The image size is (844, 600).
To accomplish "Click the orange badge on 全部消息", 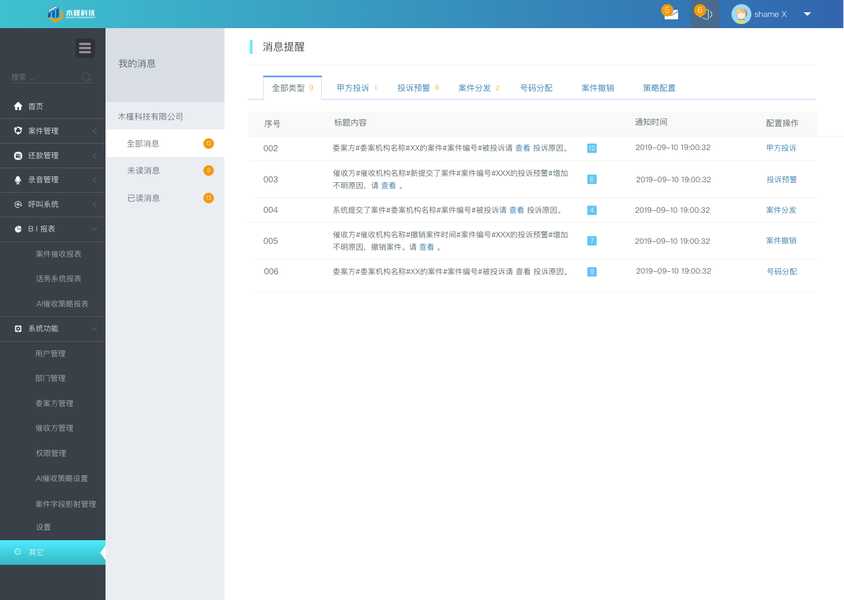I will pos(208,143).
